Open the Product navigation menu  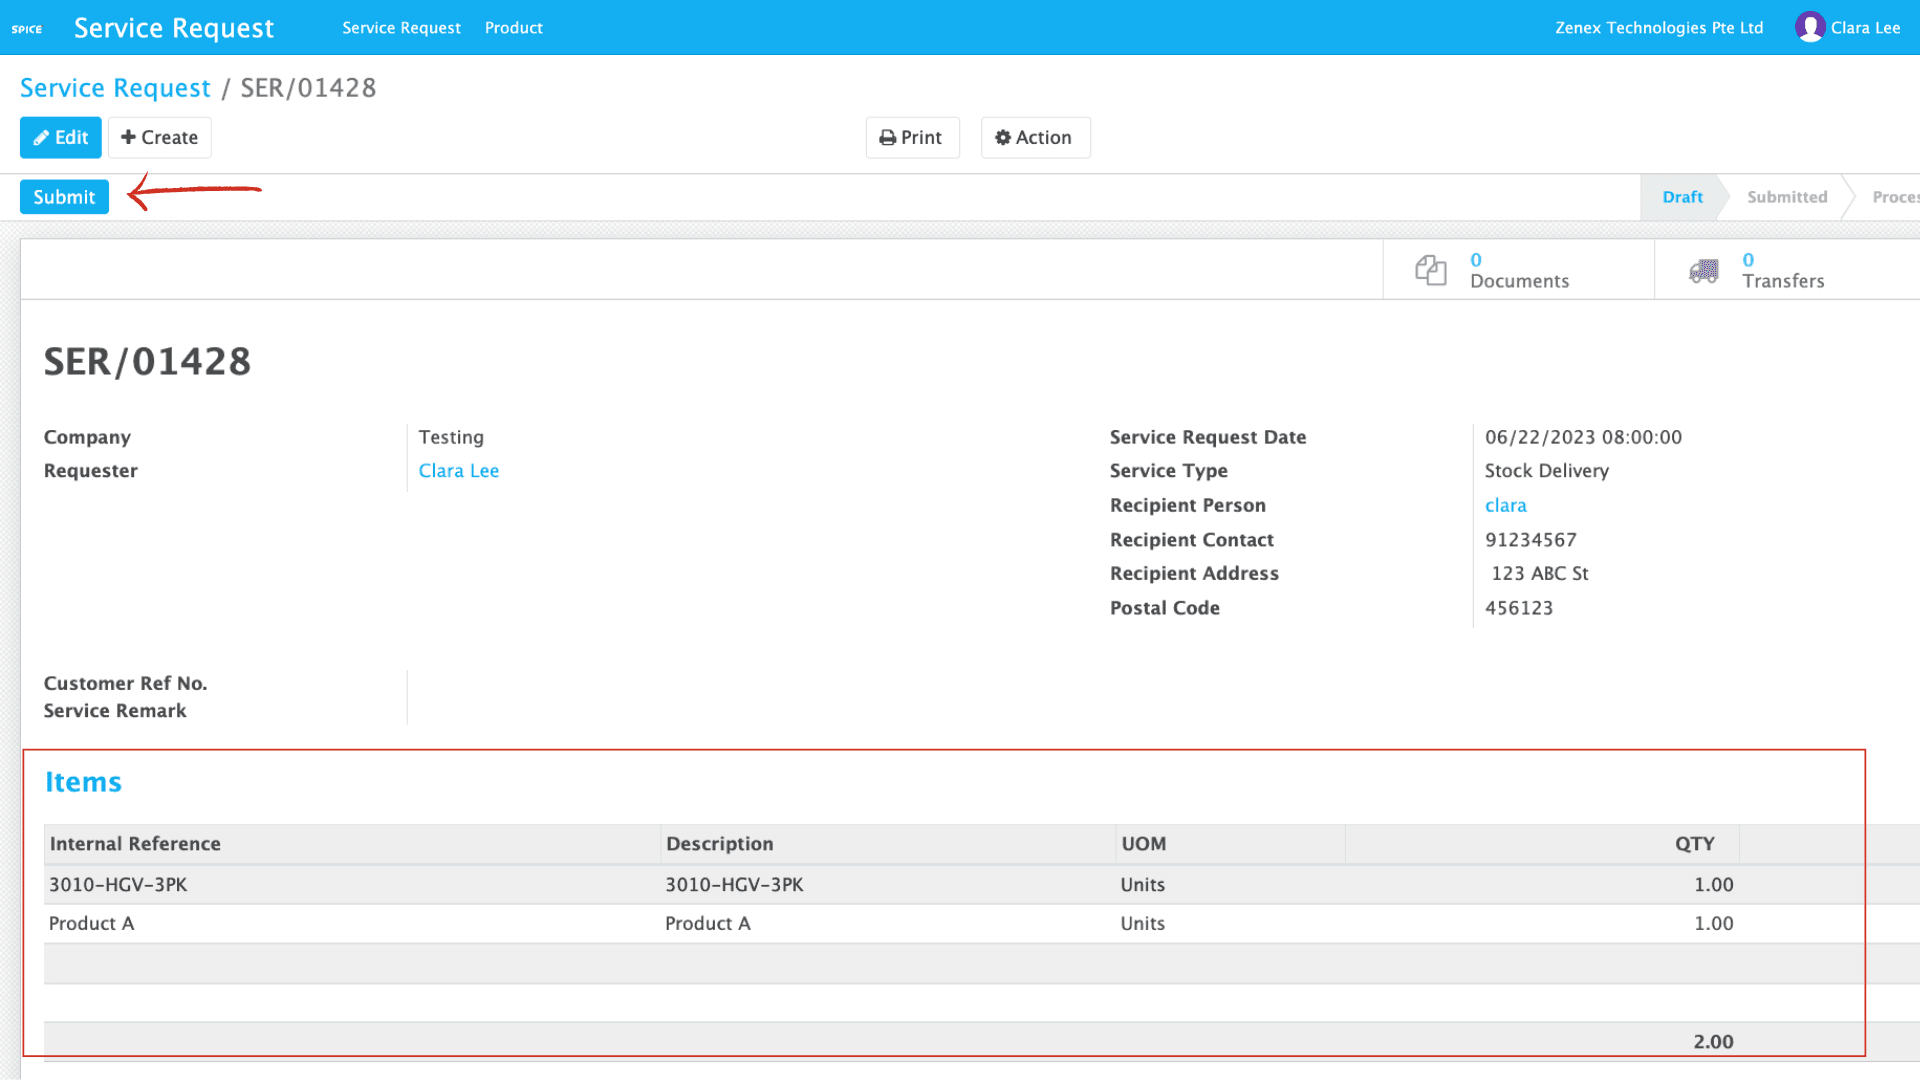[513, 28]
